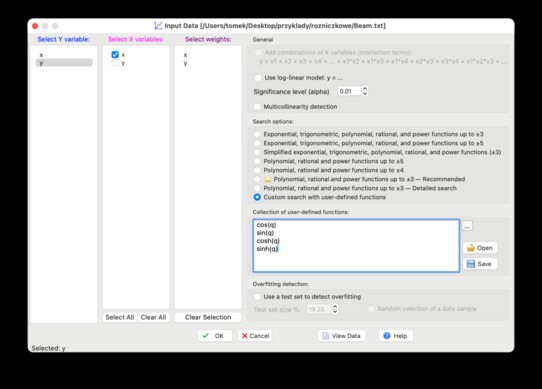Click the cosh(q) line in functions
Screen dimensions: 542x389
[268, 241]
